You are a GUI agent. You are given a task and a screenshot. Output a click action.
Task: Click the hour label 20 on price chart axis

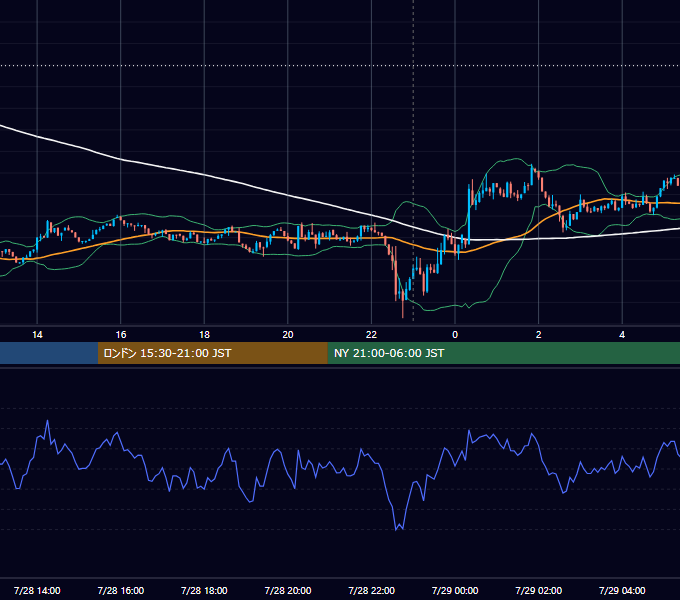coord(288,335)
